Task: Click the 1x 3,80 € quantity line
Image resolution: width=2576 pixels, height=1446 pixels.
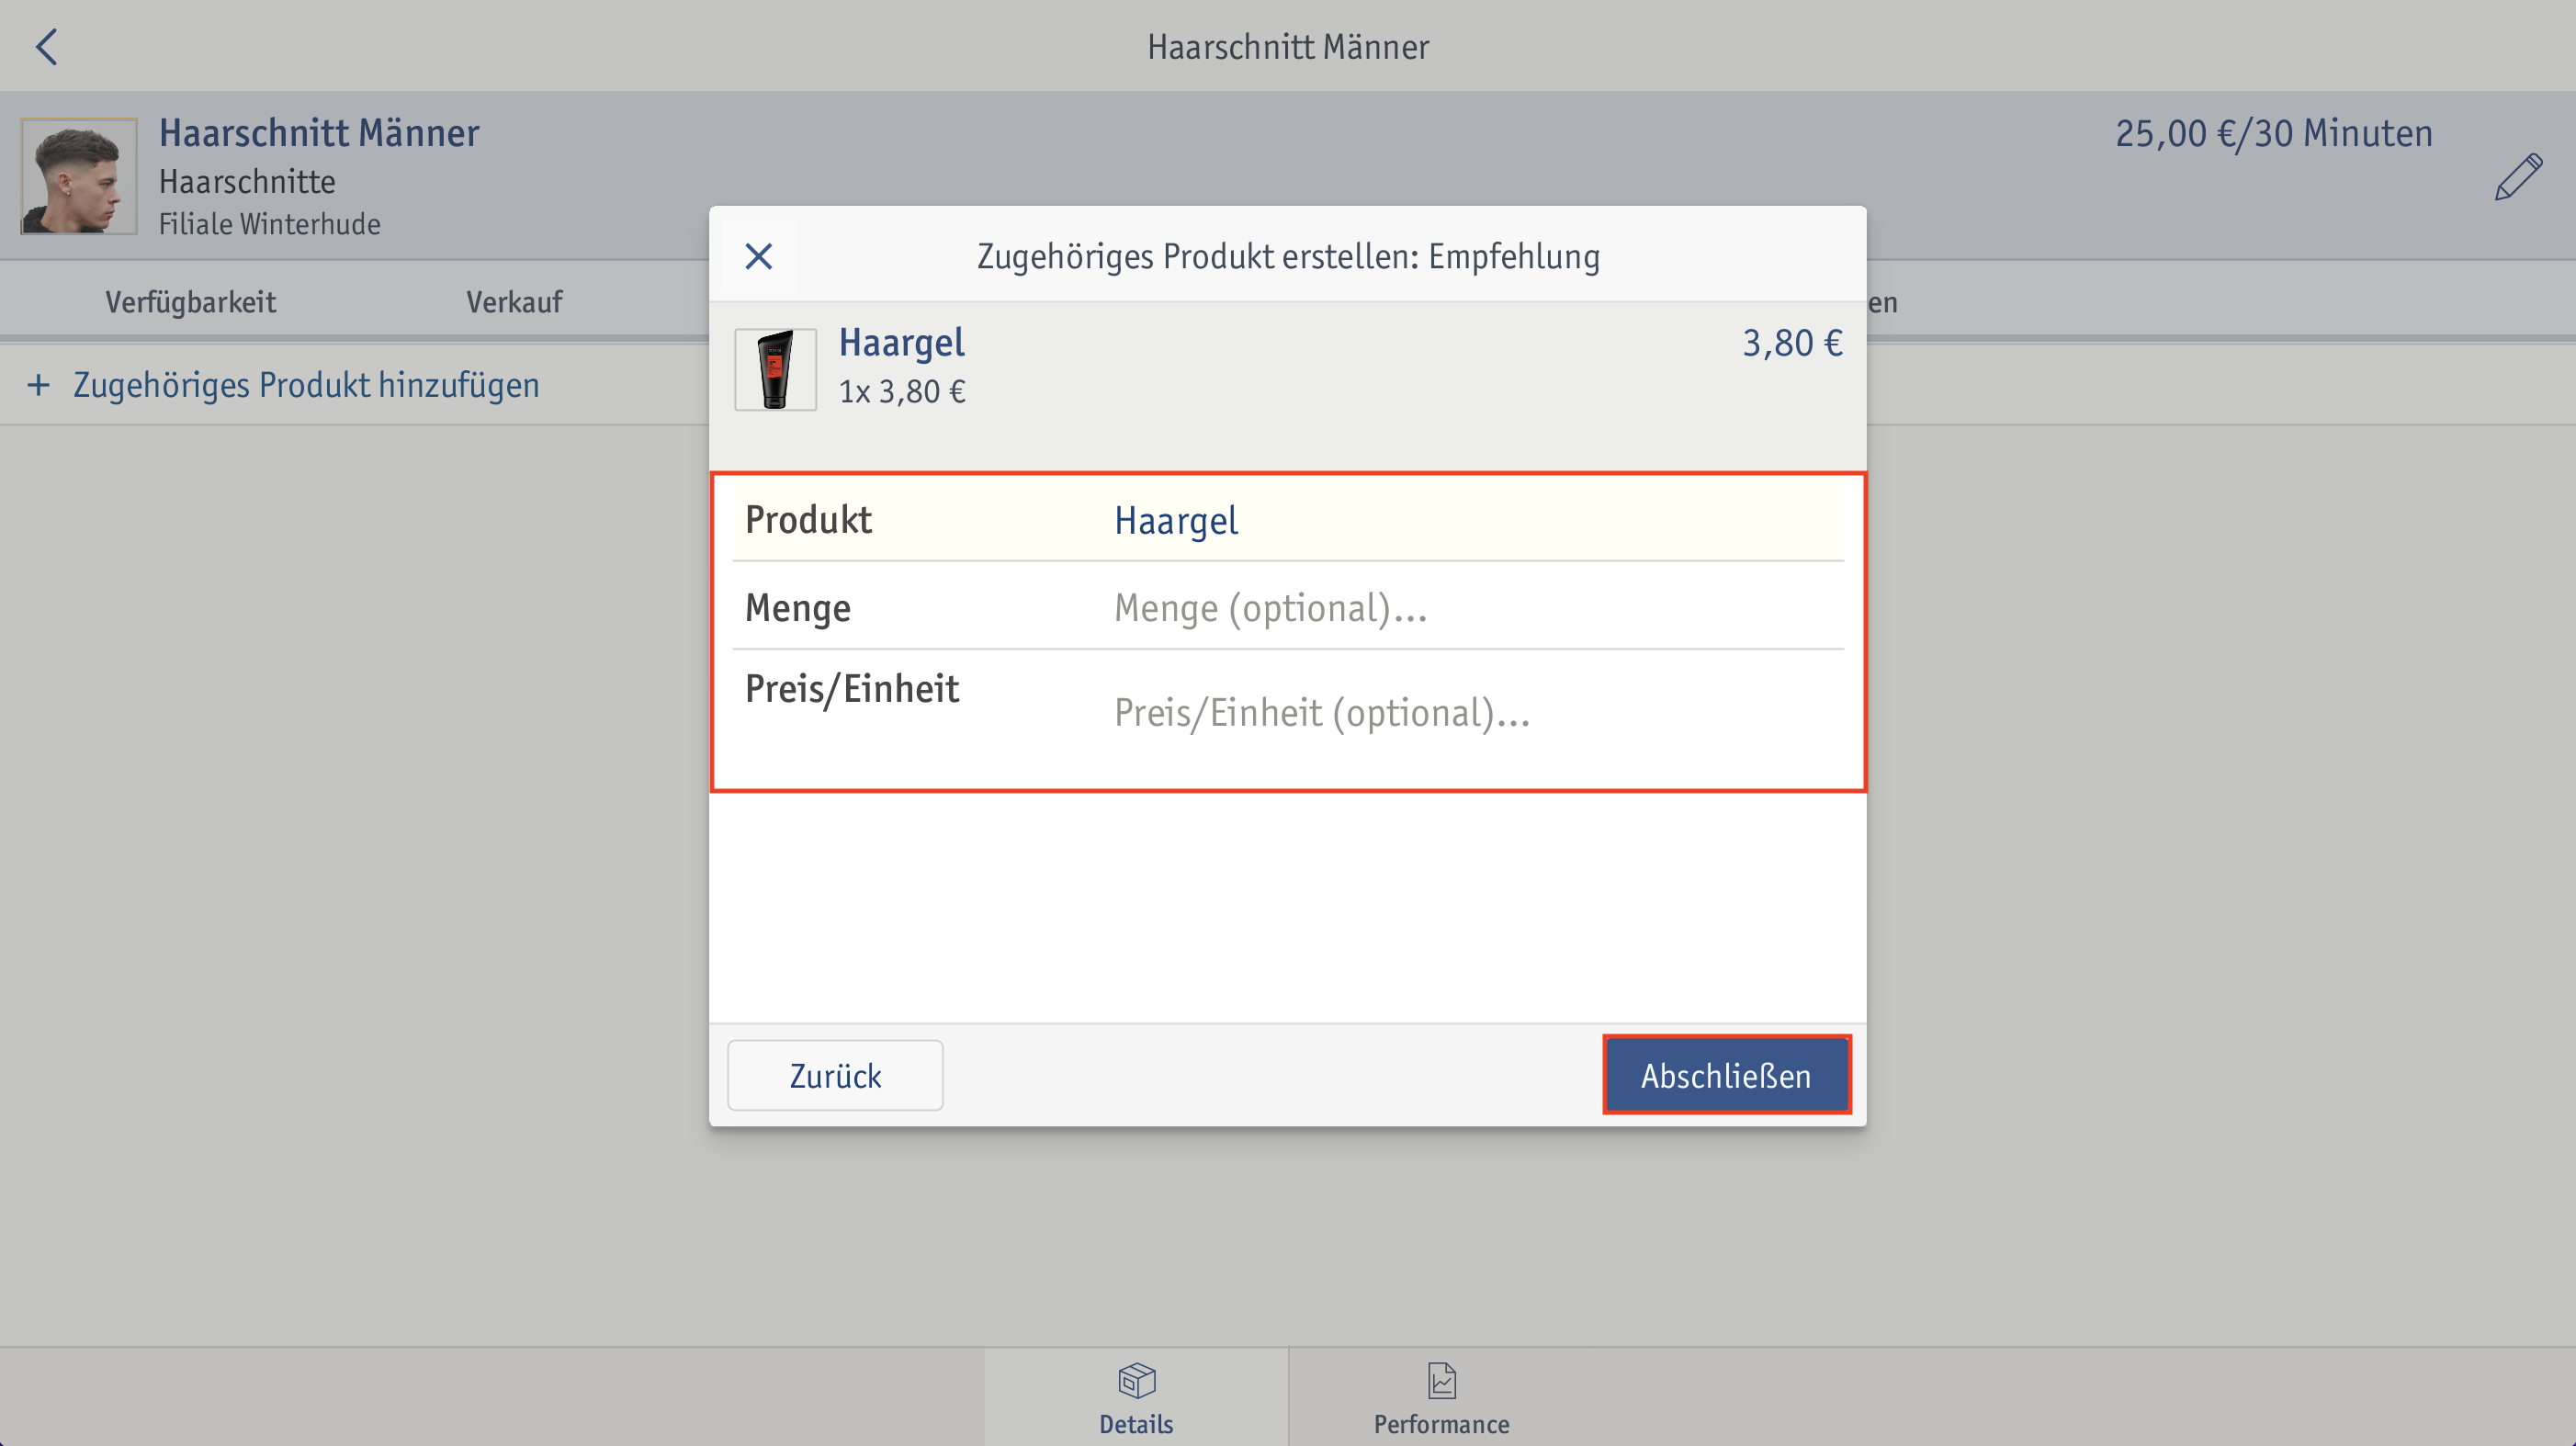Action: pos(902,392)
